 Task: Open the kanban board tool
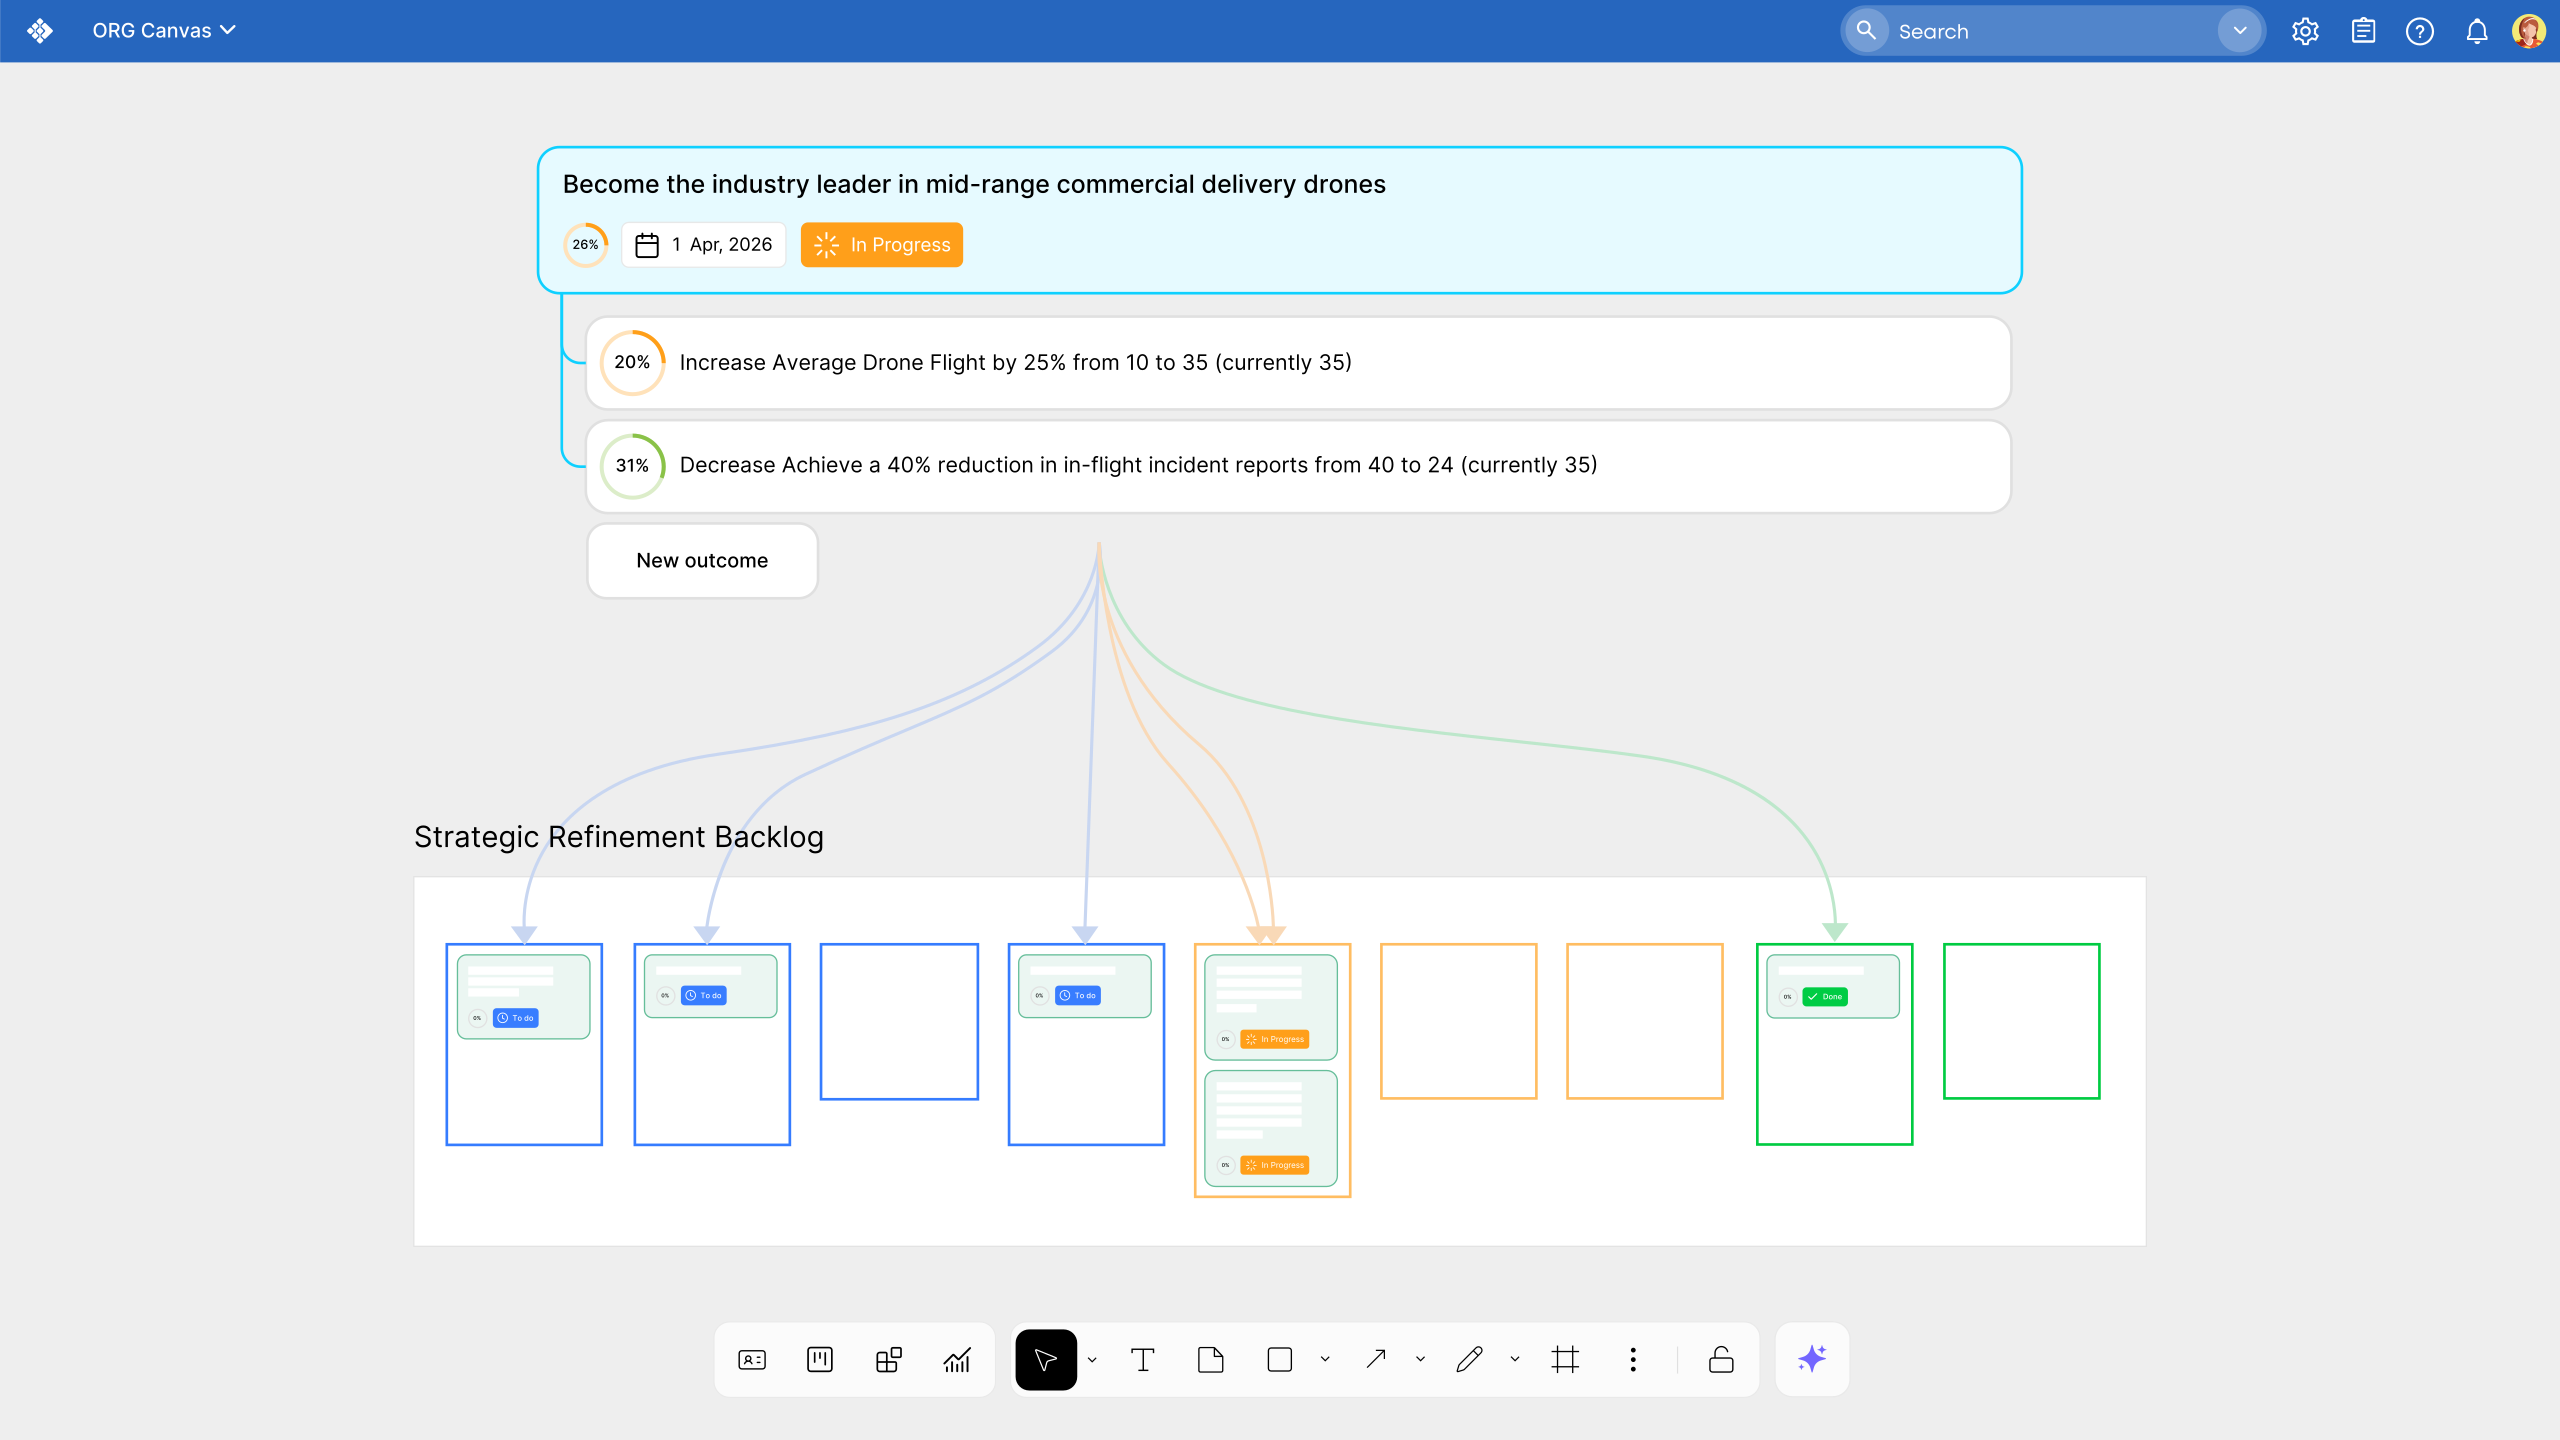820,1360
